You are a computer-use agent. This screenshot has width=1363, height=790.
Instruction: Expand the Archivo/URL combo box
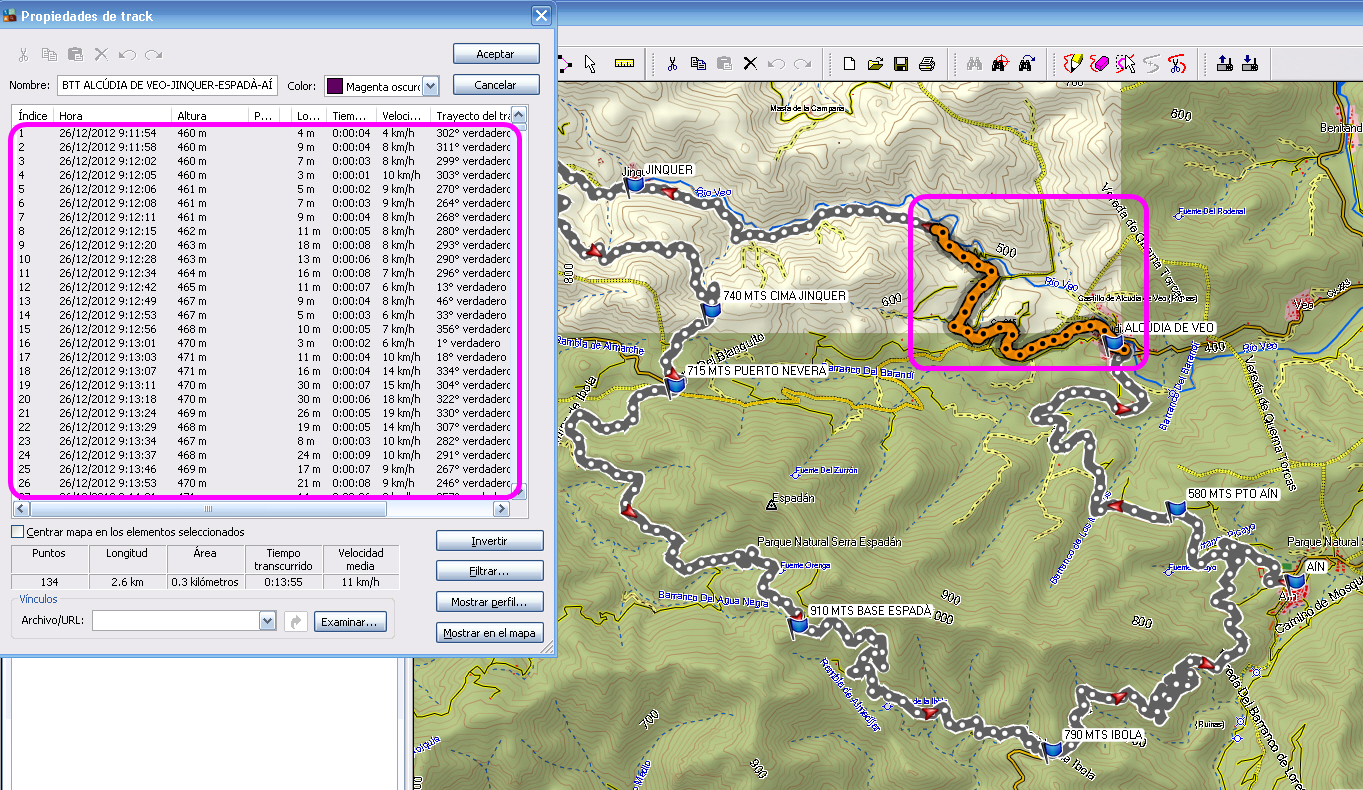(x=266, y=621)
